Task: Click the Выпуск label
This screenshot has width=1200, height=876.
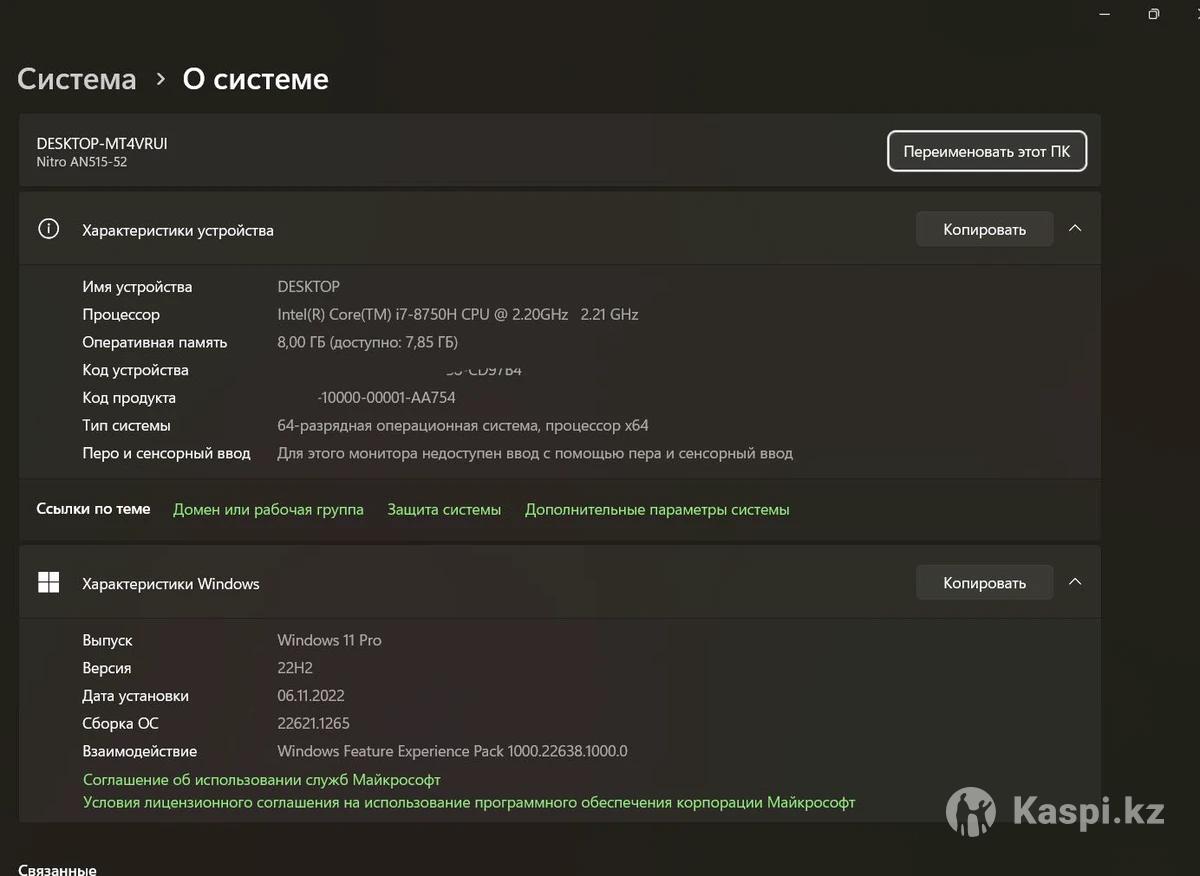Action: pyautogui.click(x=107, y=640)
